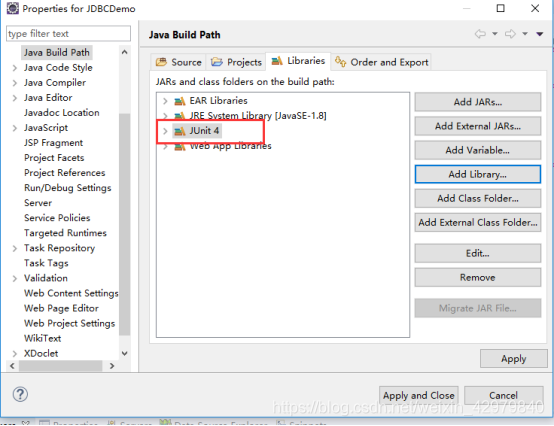Select Run/Debug Settings
554x426 pixels.
click(x=67, y=188)
